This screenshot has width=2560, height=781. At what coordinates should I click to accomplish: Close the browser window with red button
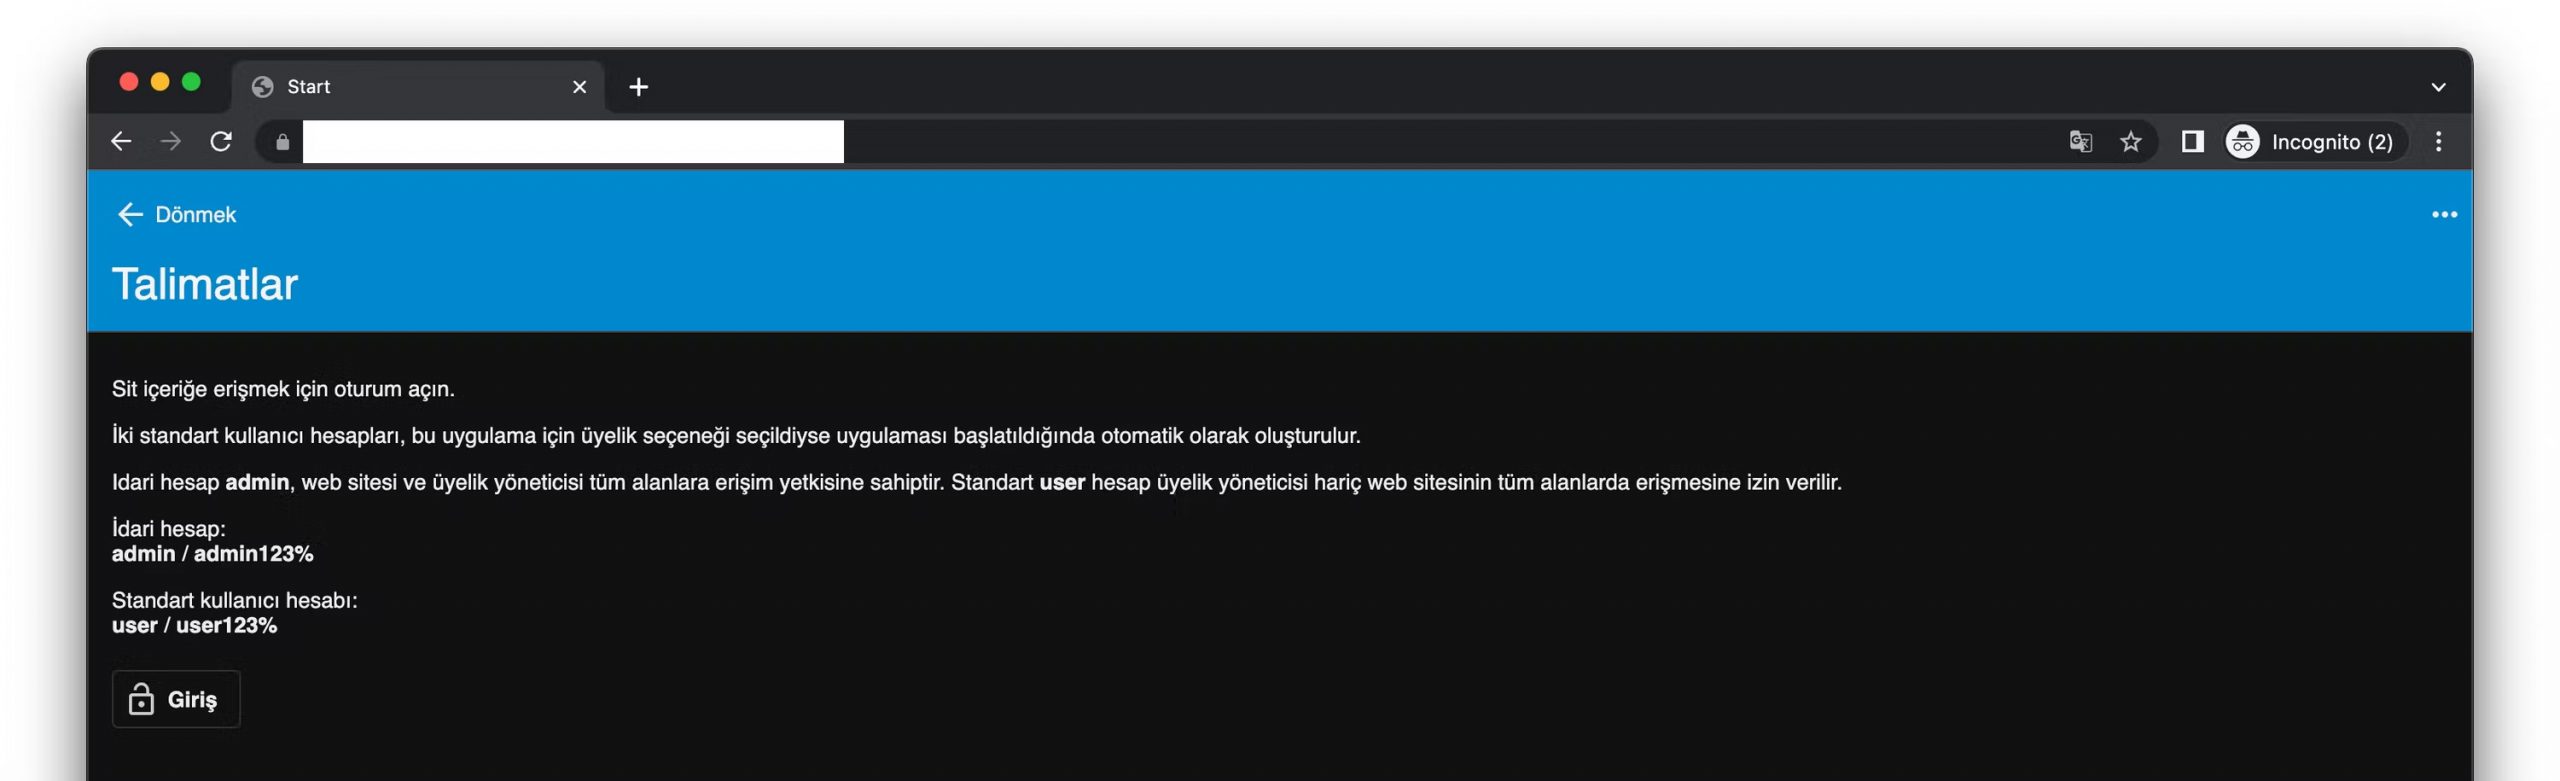[x=129, y=82]
